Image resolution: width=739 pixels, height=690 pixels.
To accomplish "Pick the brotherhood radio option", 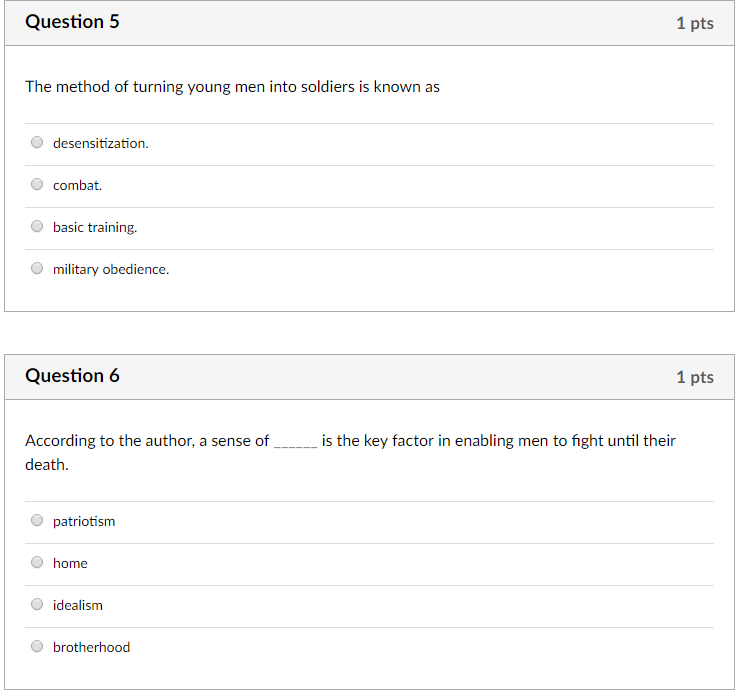I will [x=37, y=646].
